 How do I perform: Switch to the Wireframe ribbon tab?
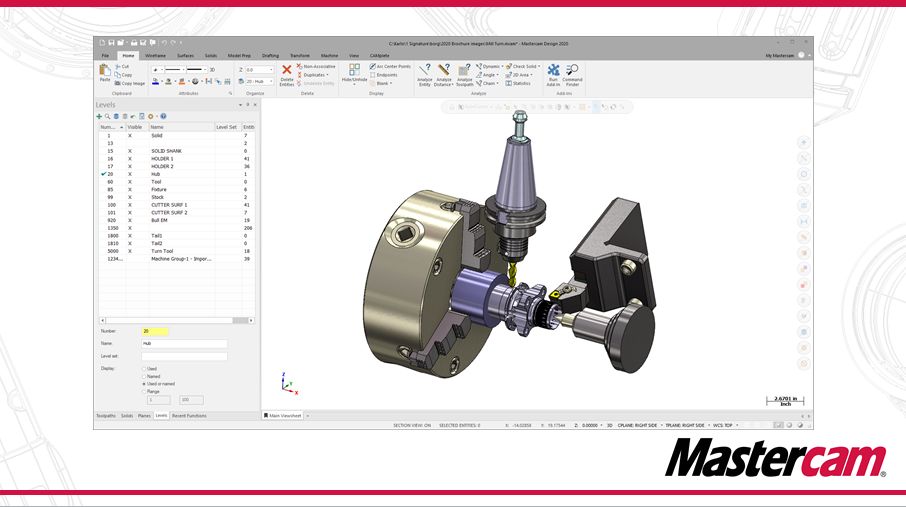tap(155, 55)
